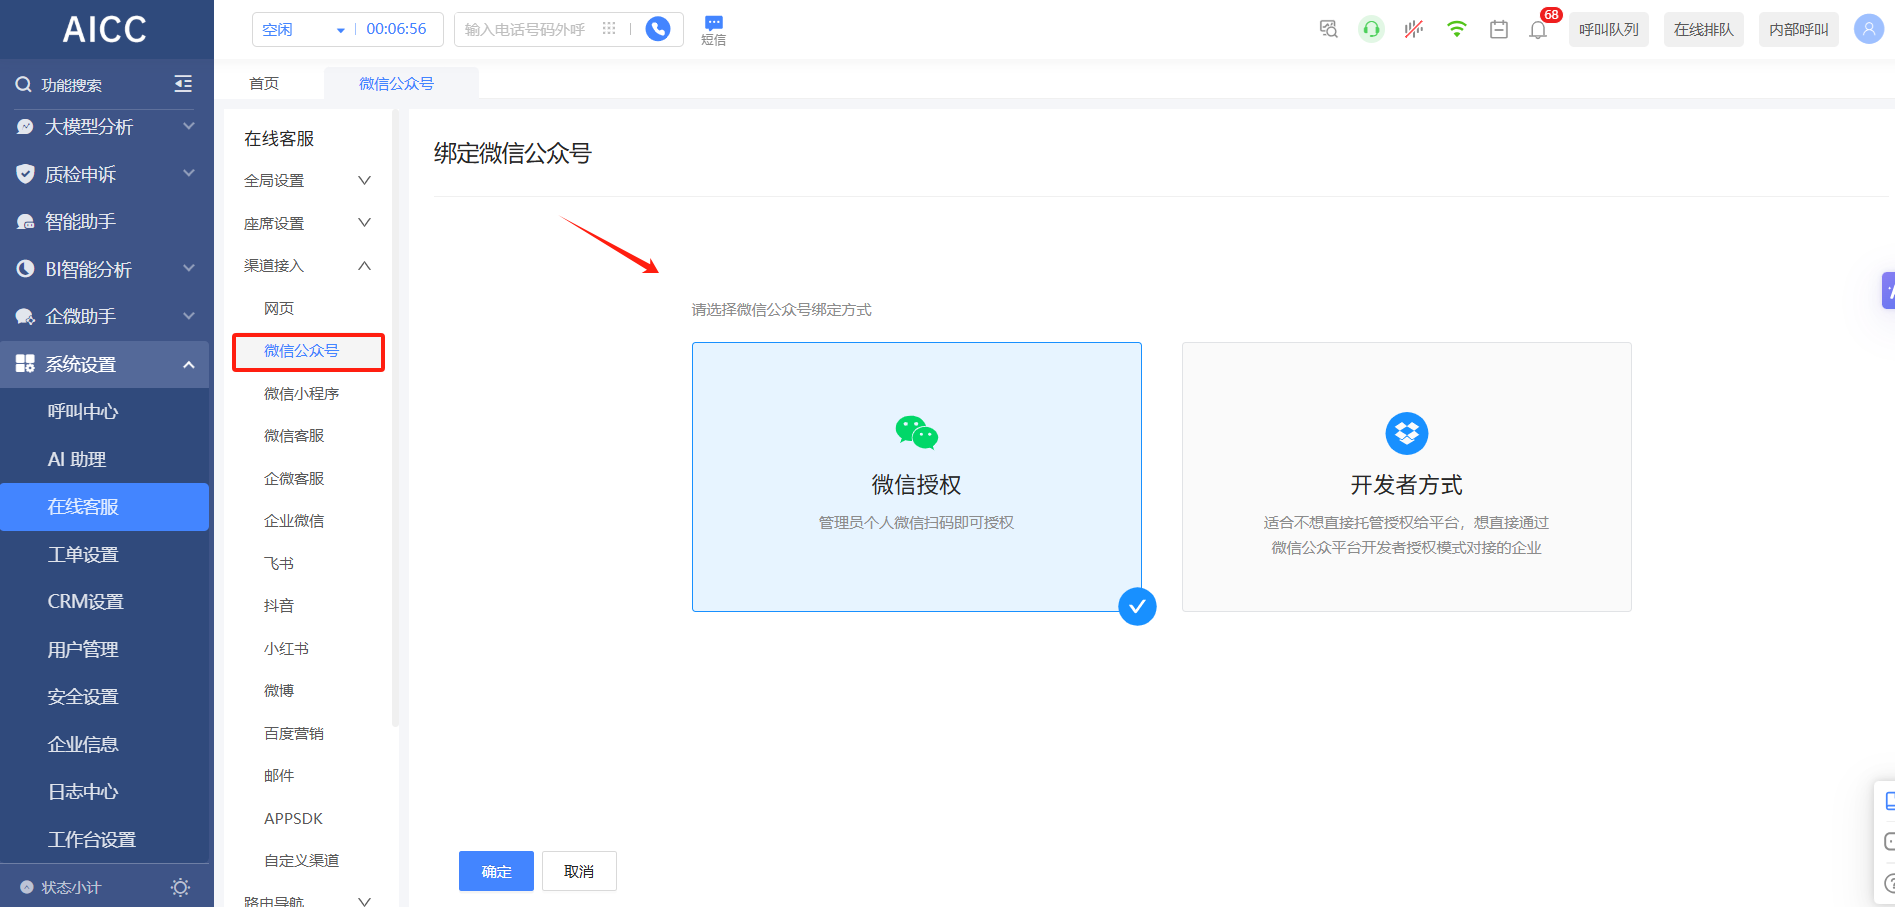Click the 取消 cancel button
Viewport: 1895px width, 907px height.
tap(579, 871)
